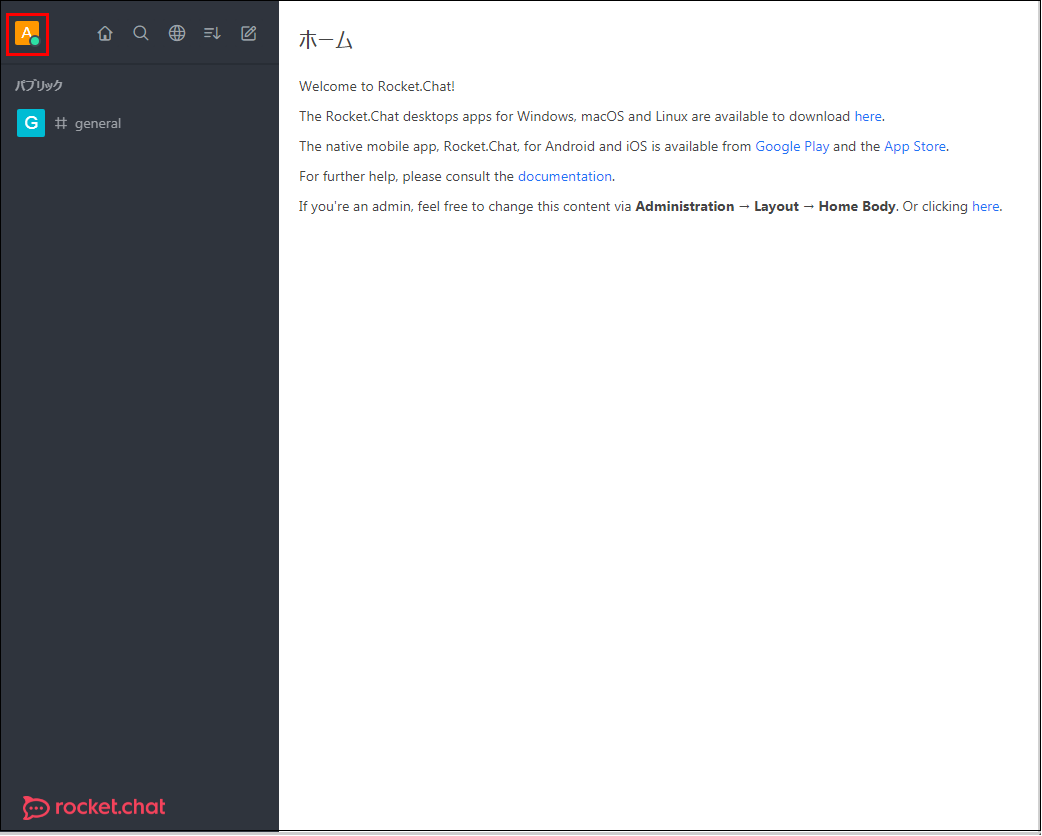Click the general channel G avatar

pos(31,123)
